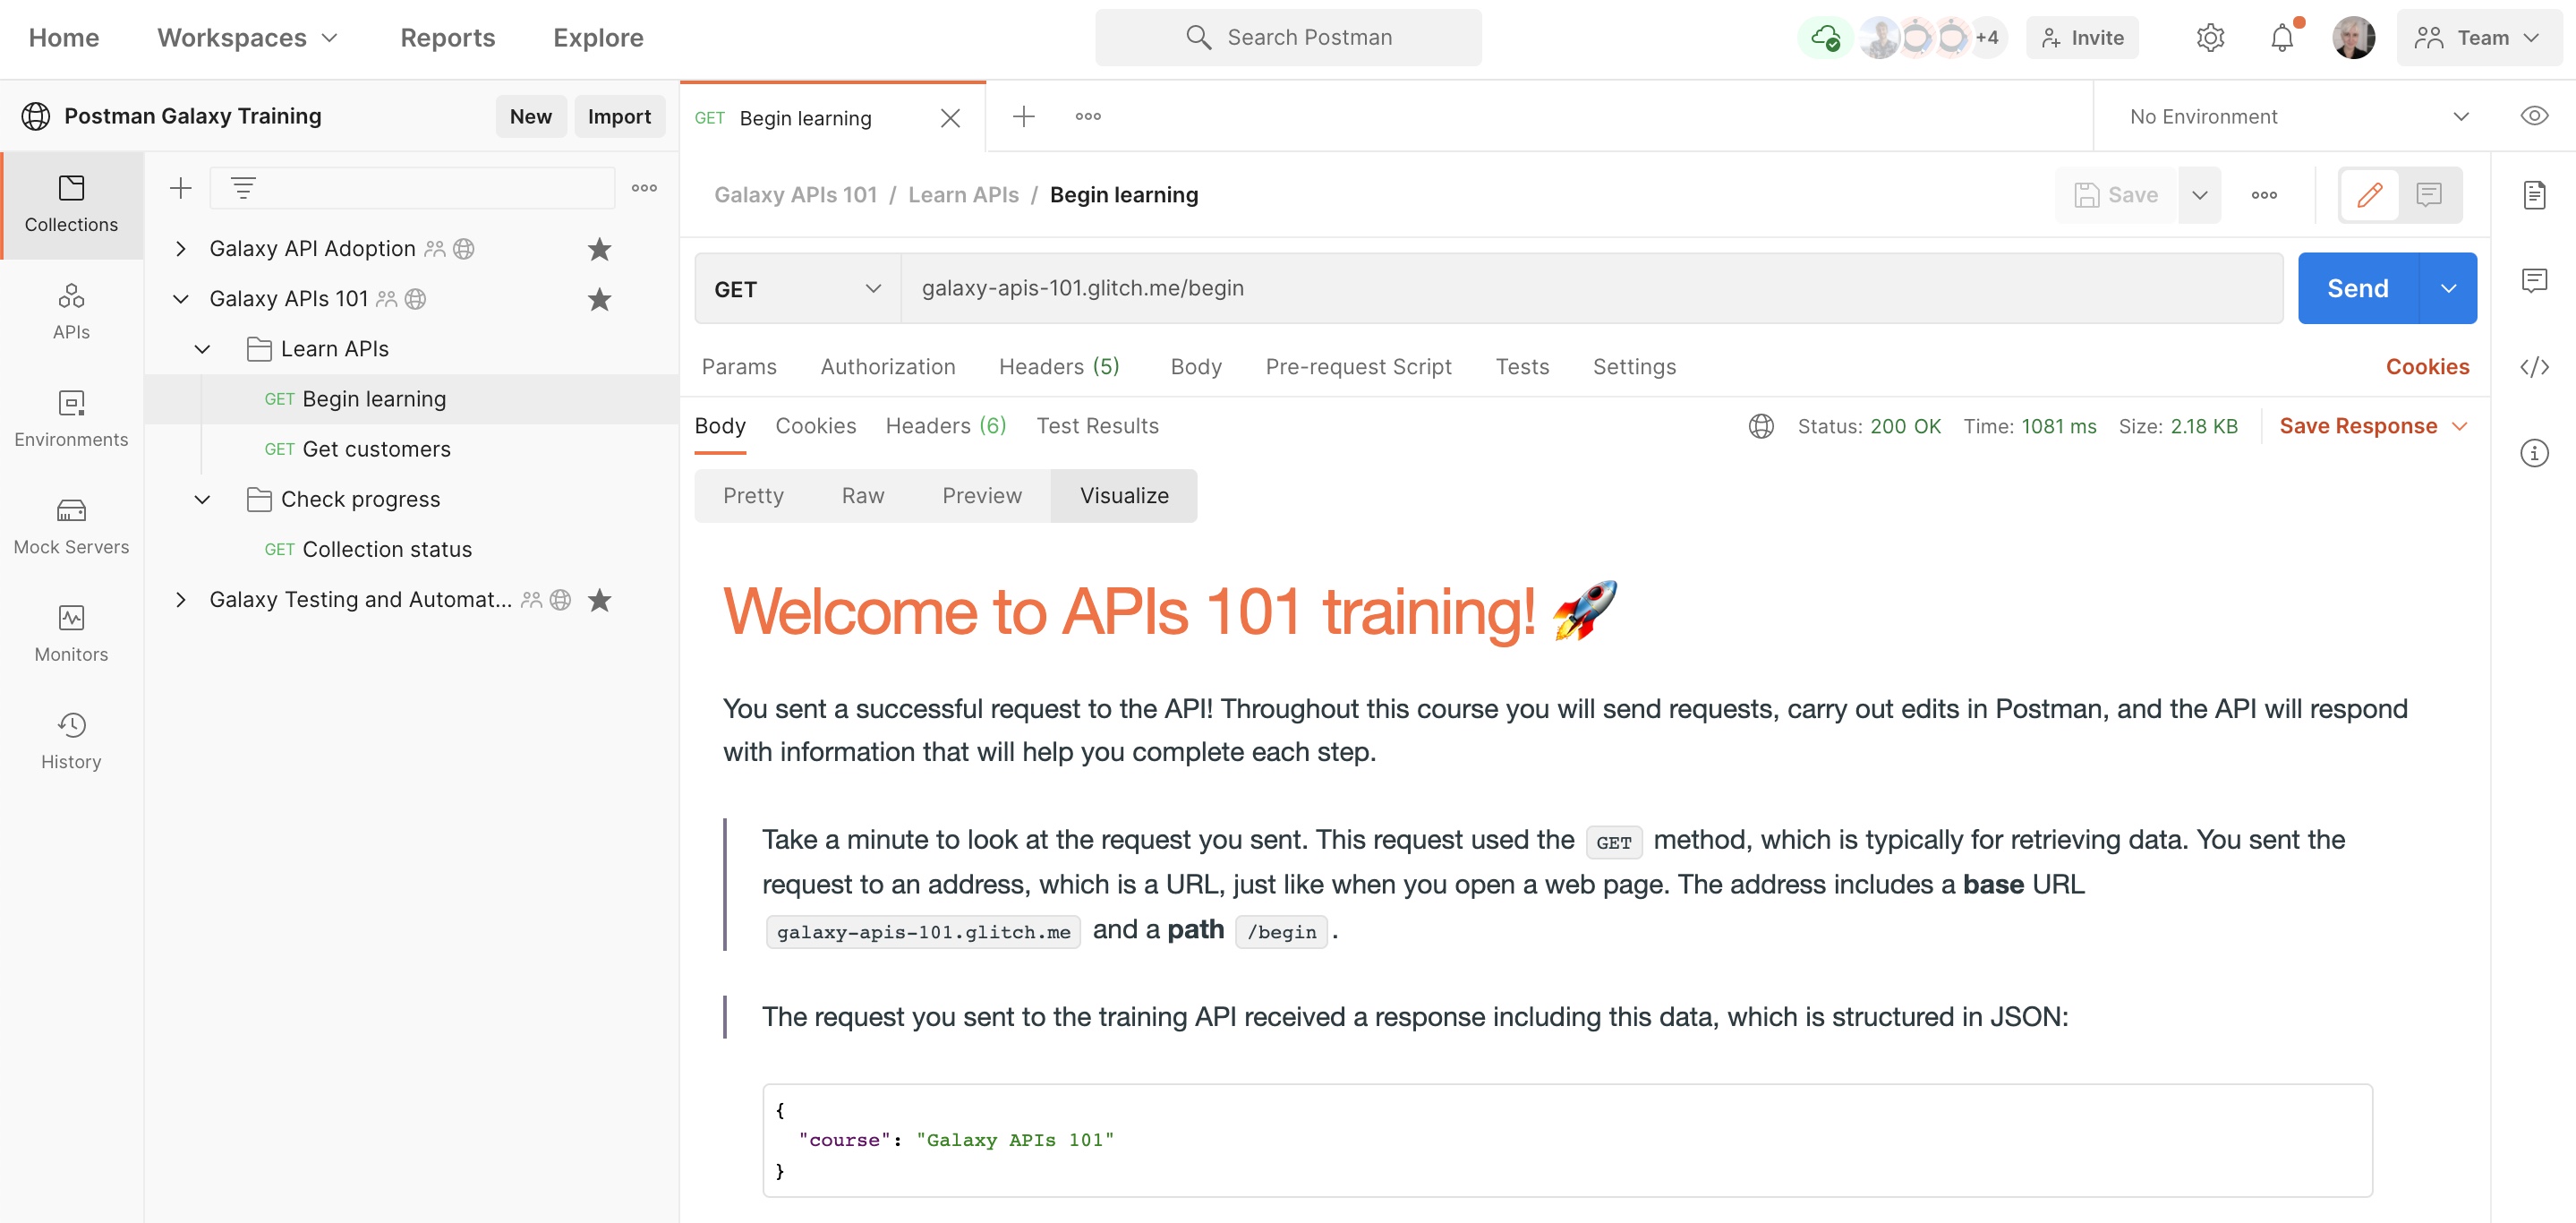Close the Begin learning request tab
2576x1223 pixels.
pyautogui.click(x=950, y=118)
